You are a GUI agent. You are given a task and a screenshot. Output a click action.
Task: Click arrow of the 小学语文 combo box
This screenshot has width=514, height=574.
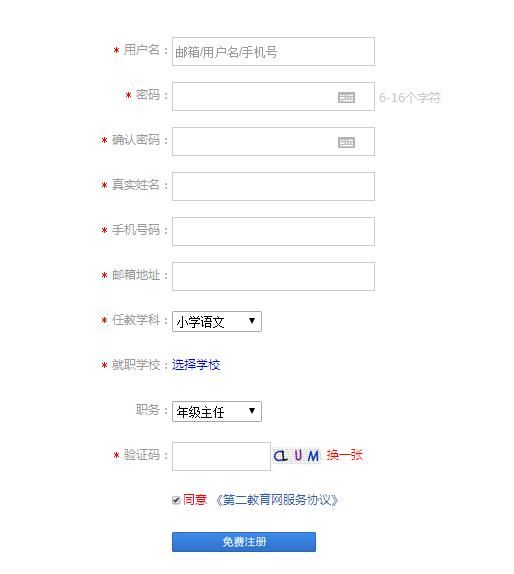click(252, 321)
